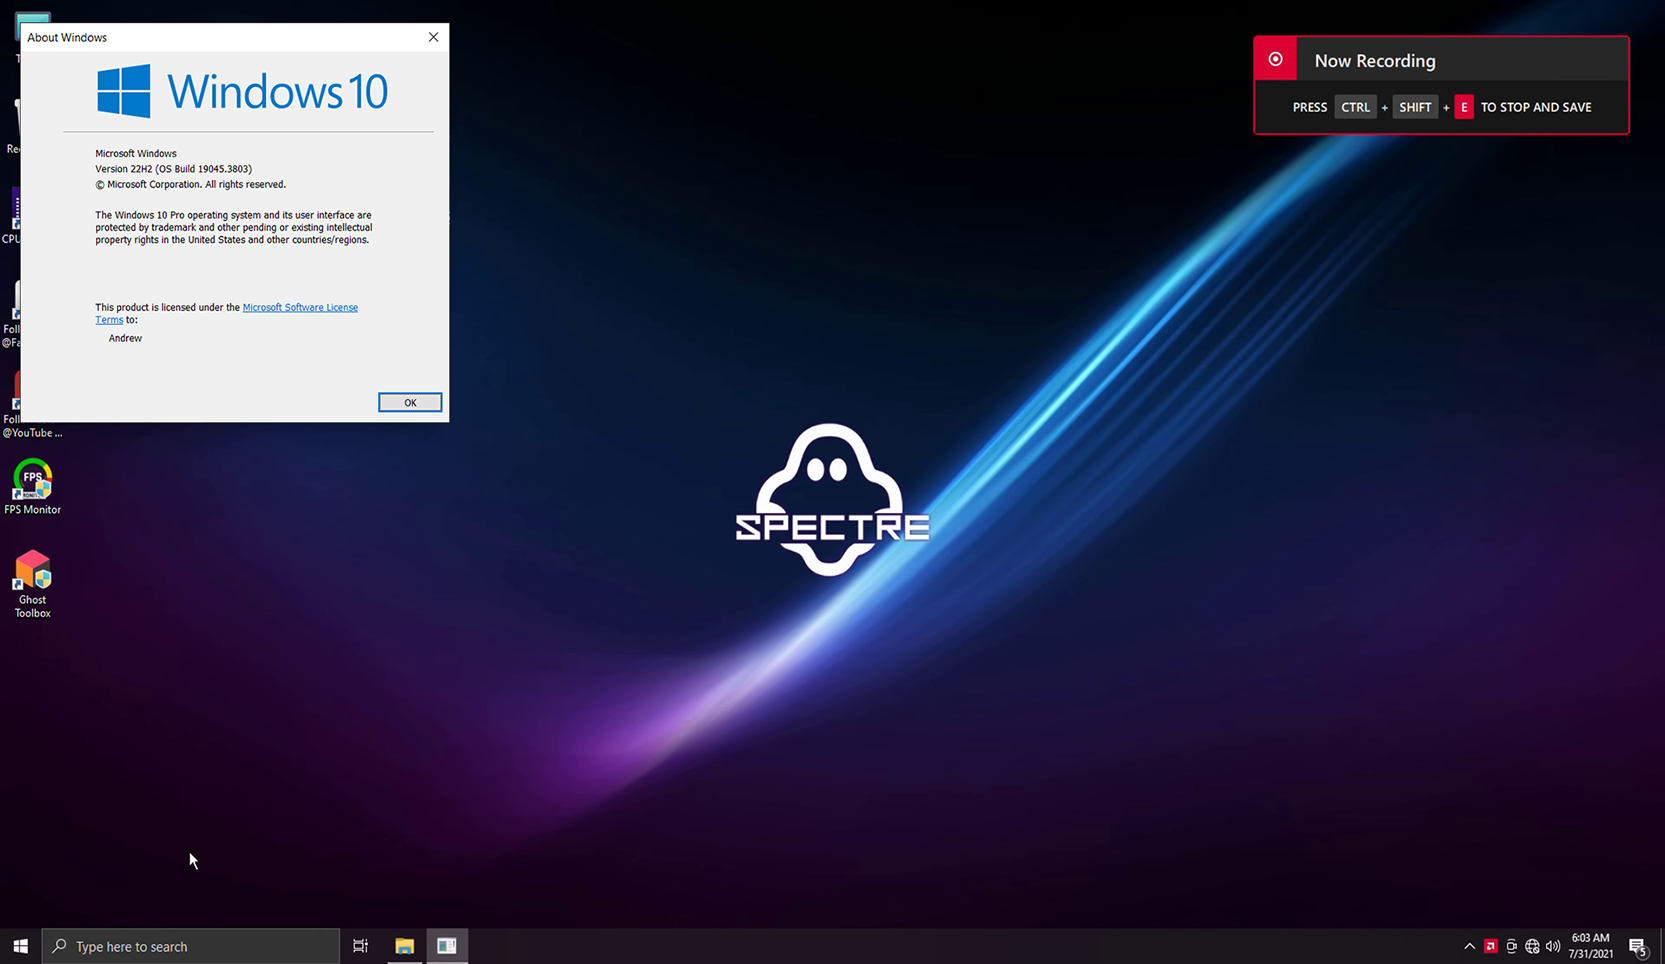The image size is (1665, 964).
Task: Close the About Windows dialog
Action: pyautogui.click(x=433, y=37)
